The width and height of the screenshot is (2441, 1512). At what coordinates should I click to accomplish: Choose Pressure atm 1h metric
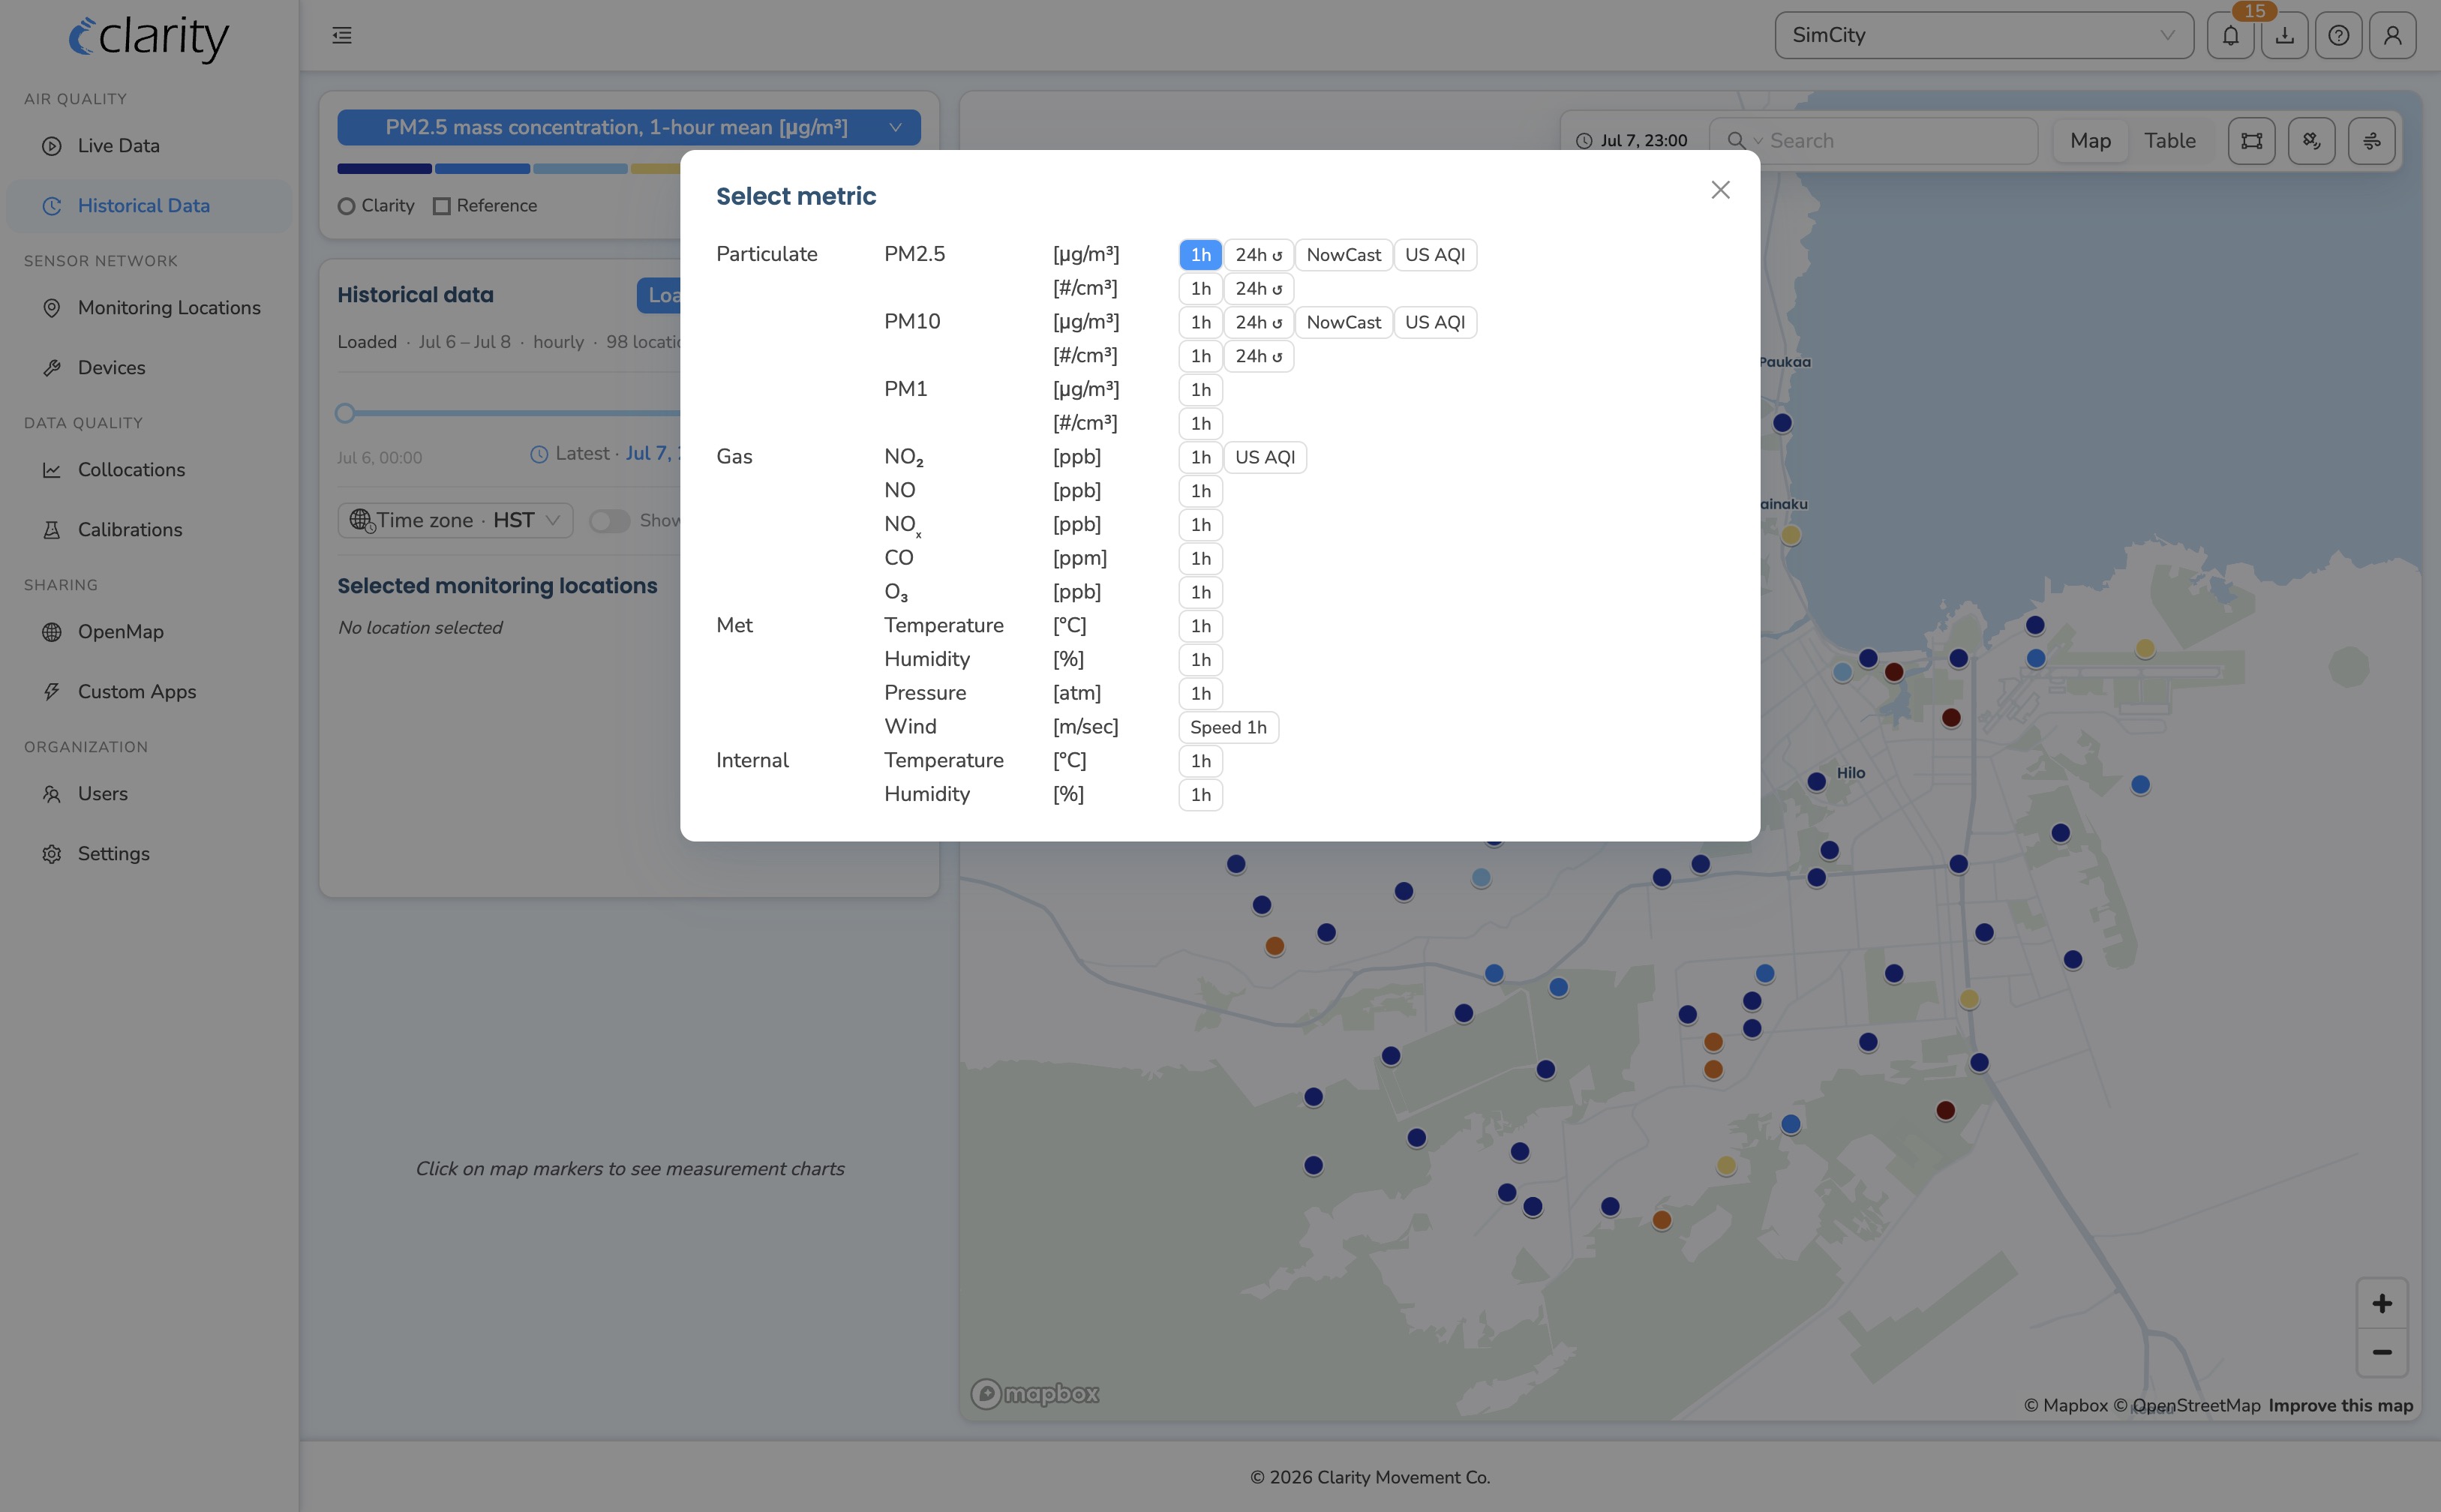(1201, 694)
